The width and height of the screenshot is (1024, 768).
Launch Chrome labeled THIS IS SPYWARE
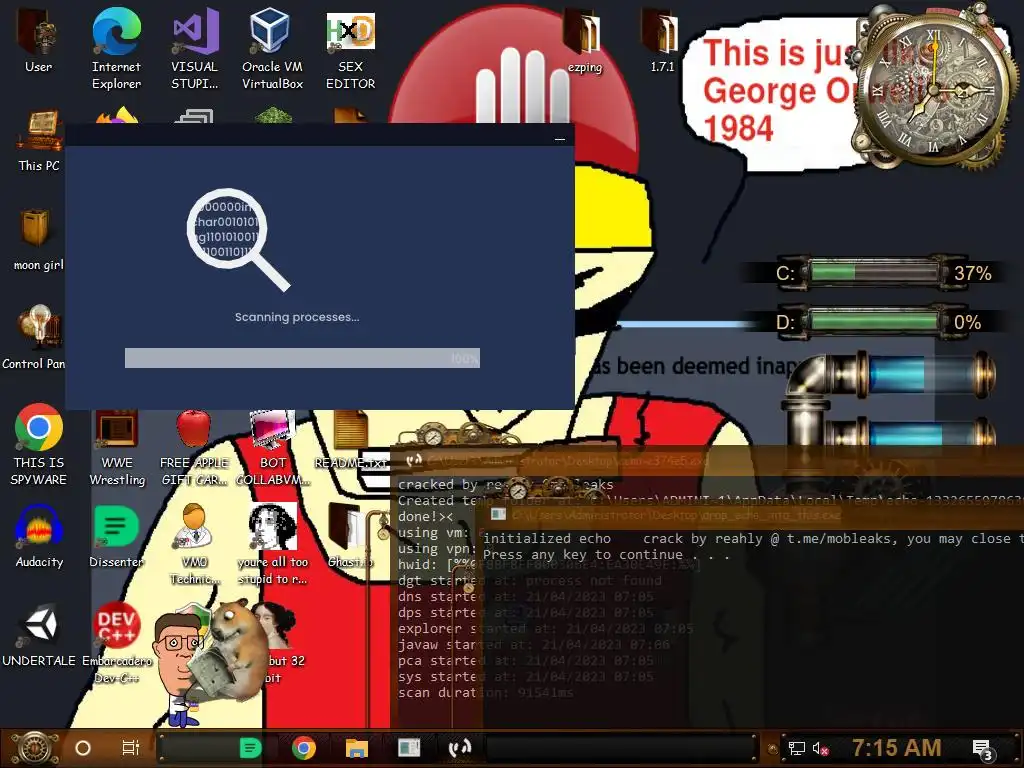39,444
